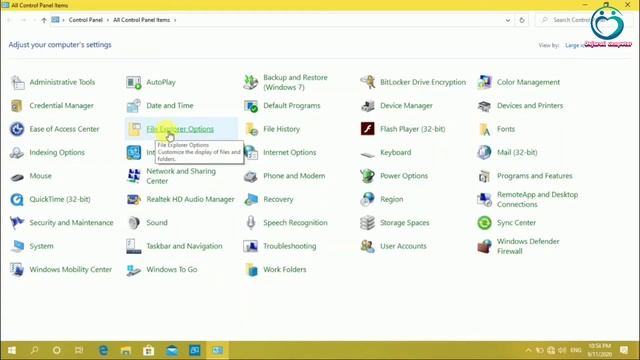Screen dimensions: 640x360
Task: Open the System link
Action: 41,246
